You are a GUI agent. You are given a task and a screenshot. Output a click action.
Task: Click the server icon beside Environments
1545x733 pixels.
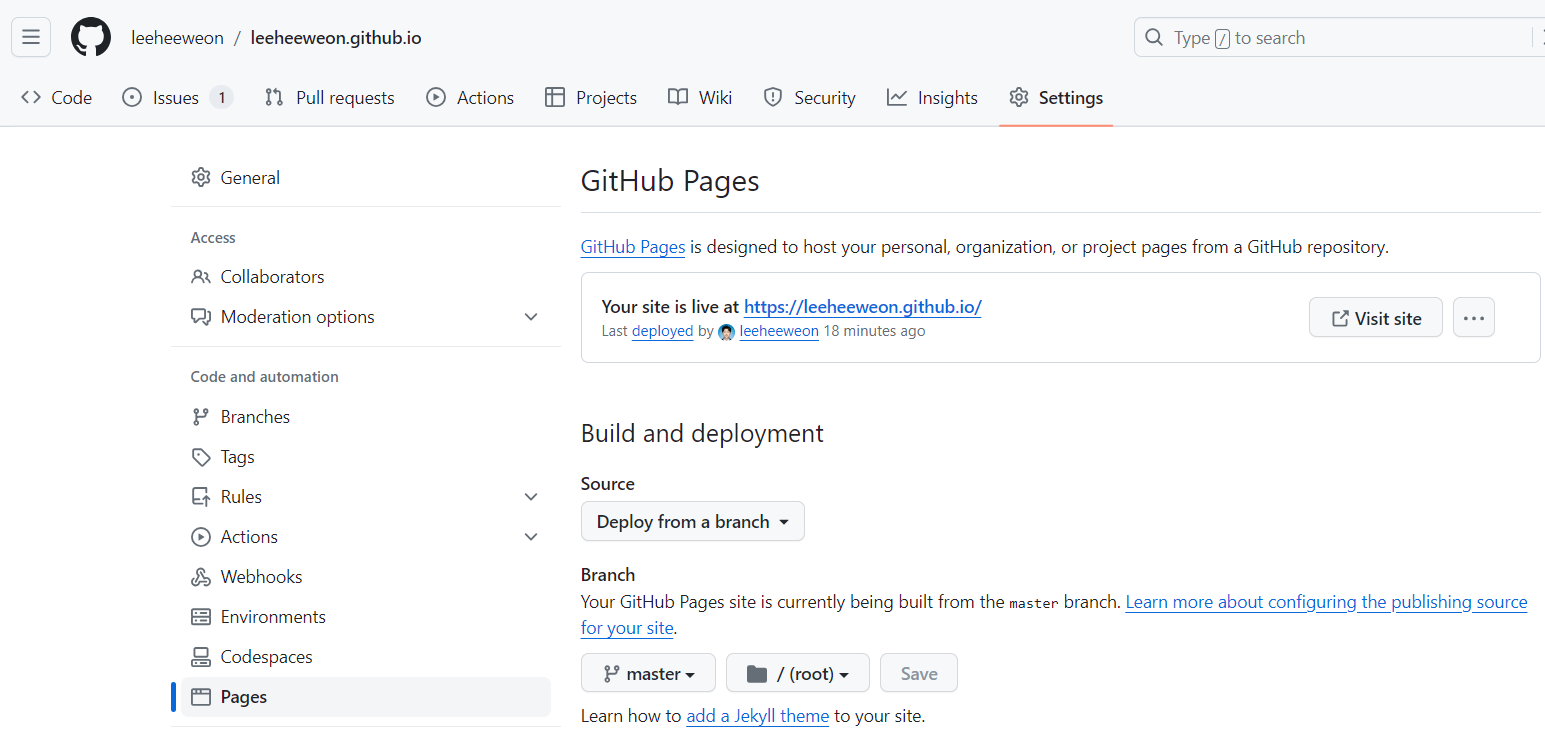tap(201, 617)
